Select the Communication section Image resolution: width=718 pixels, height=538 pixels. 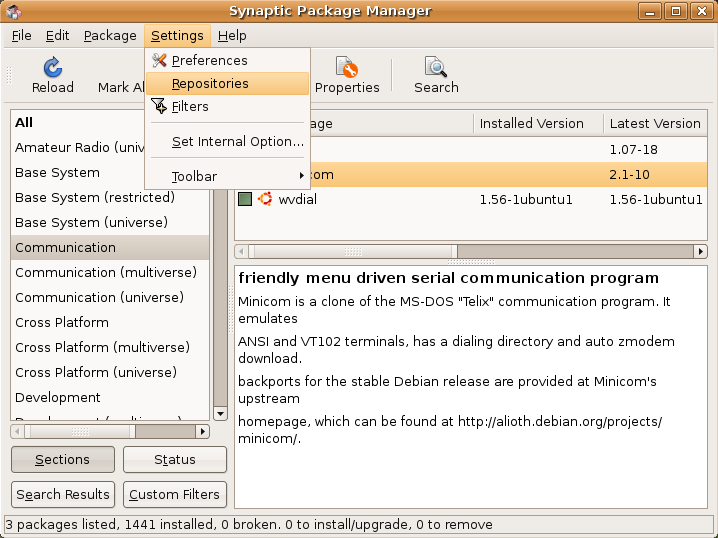pyautogui.click(x=110, y=248)
